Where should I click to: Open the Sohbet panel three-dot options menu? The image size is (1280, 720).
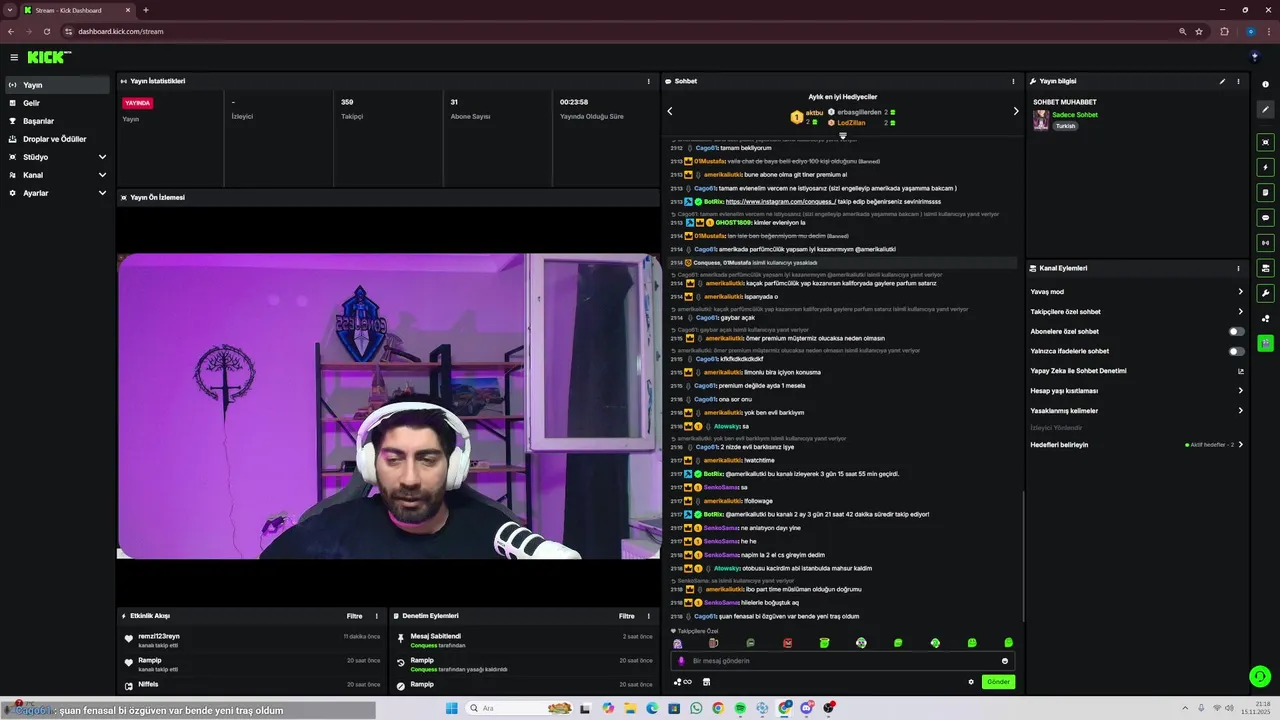[1013, 81]
